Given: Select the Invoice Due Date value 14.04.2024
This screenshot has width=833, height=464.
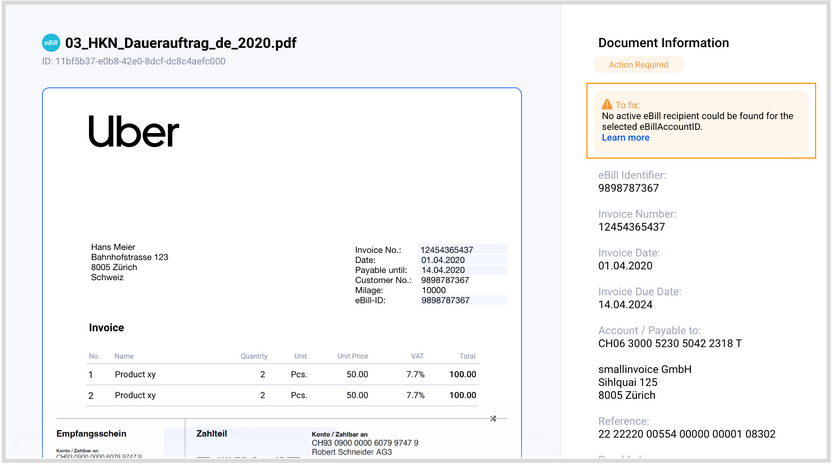Looking at the screenshot, I should 625,305.
